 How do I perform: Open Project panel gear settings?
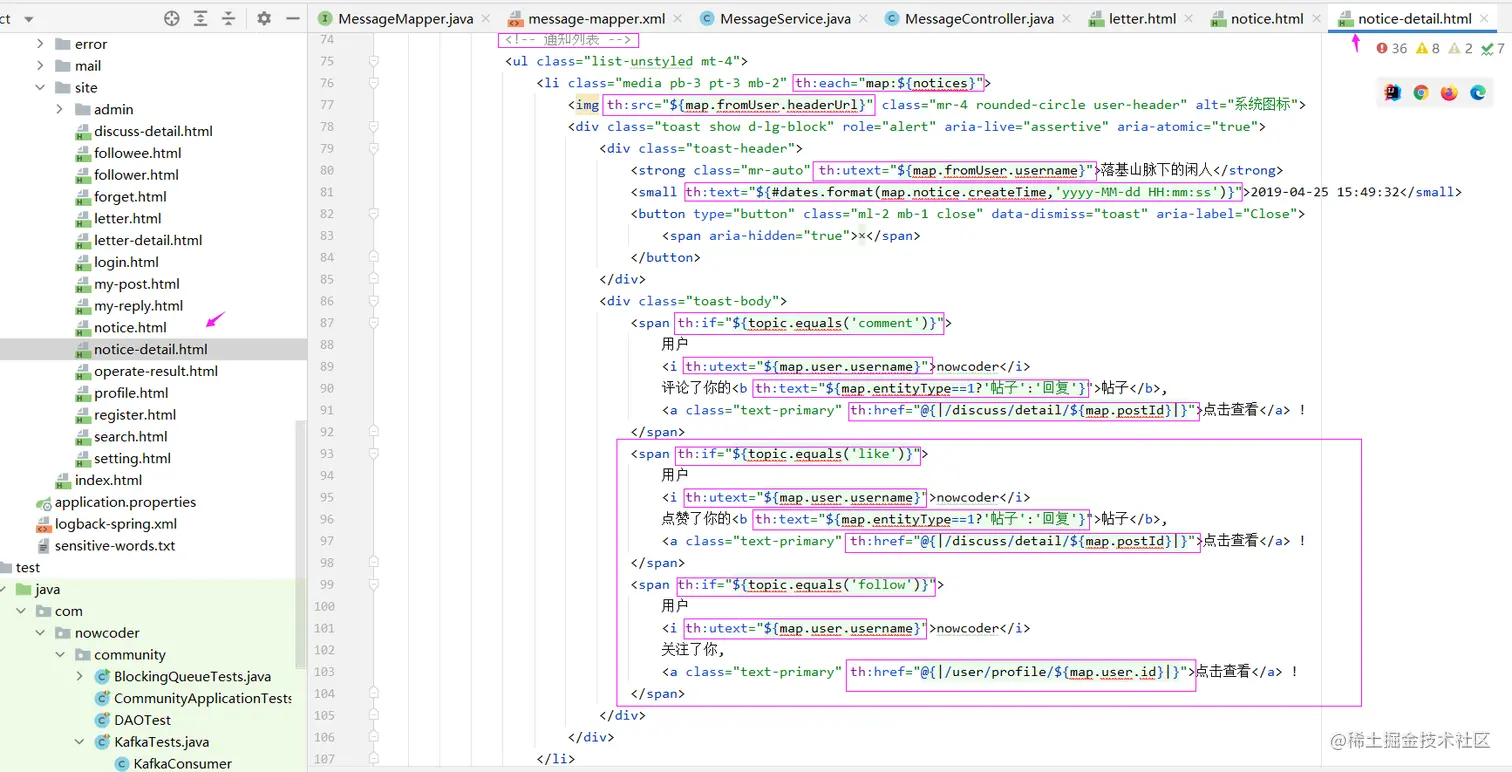pos(264,18)
